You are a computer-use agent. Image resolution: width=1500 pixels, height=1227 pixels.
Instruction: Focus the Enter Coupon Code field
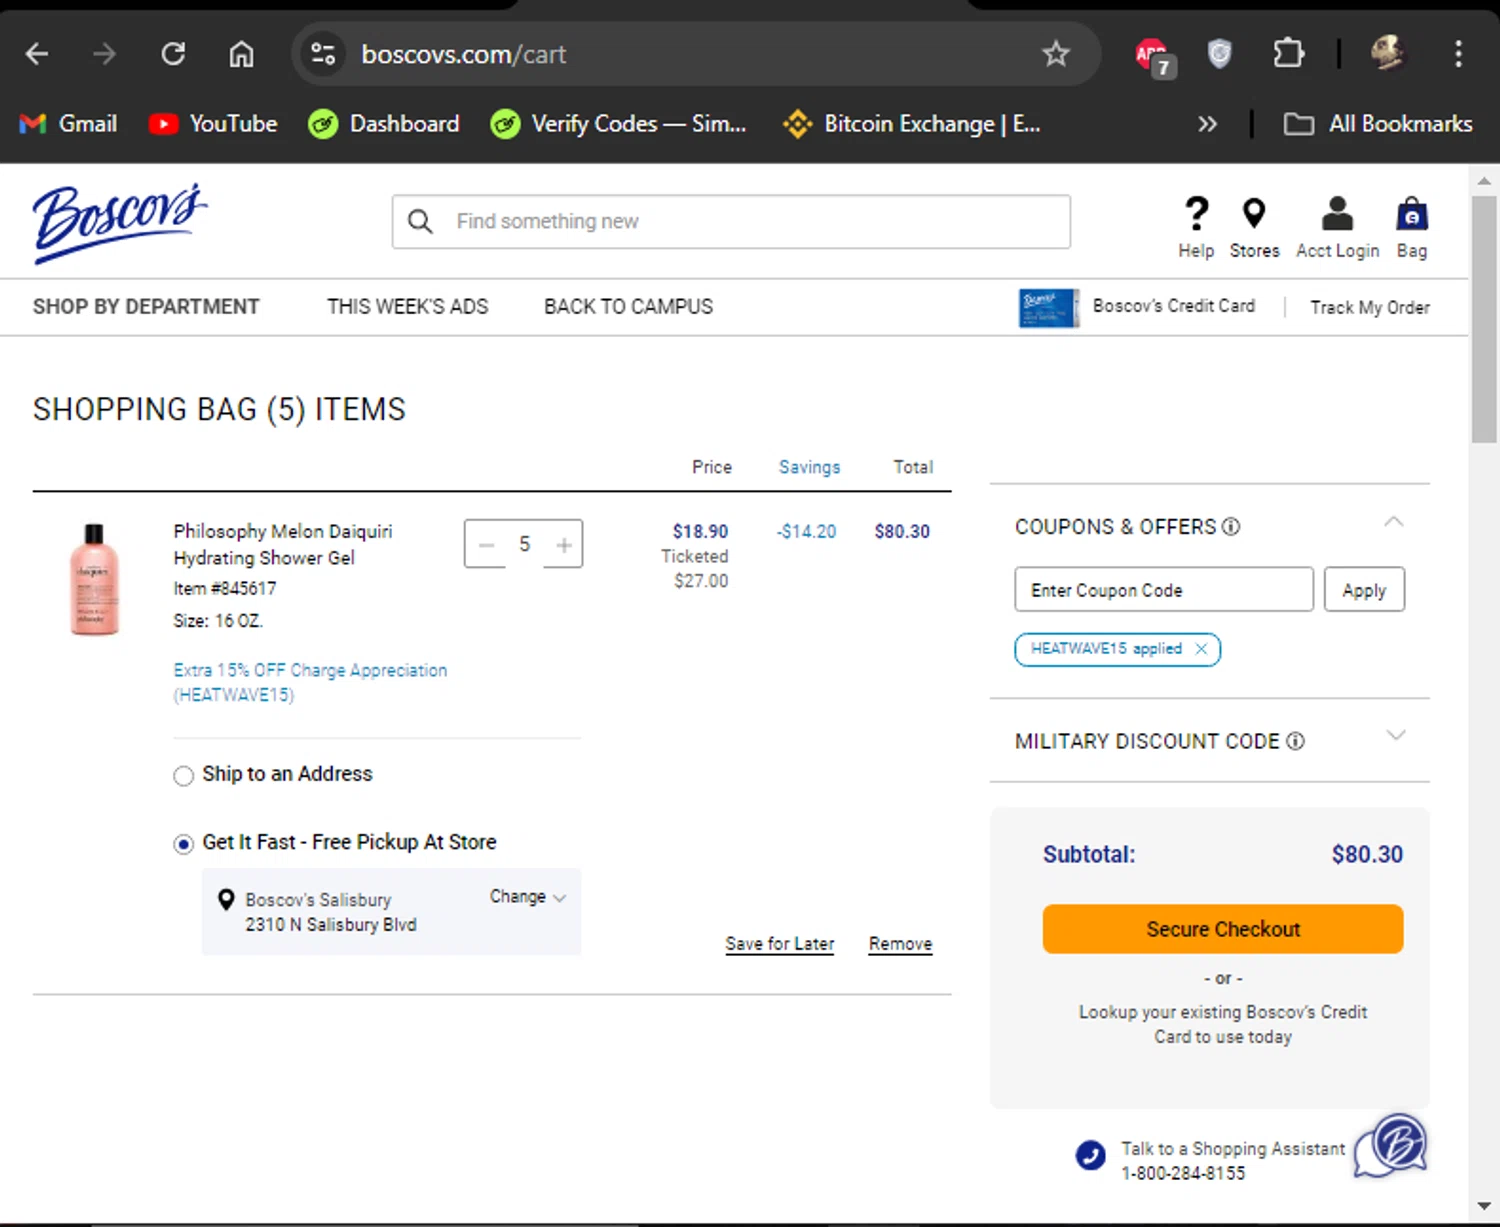coord(1164,590)
